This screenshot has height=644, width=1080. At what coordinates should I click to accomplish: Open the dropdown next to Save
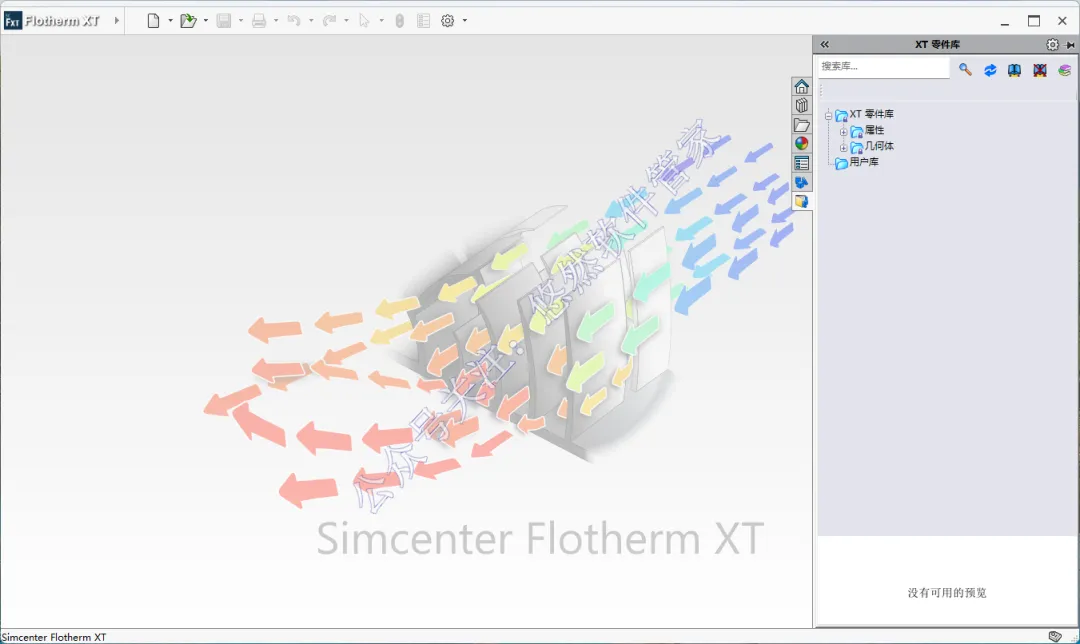240,21
